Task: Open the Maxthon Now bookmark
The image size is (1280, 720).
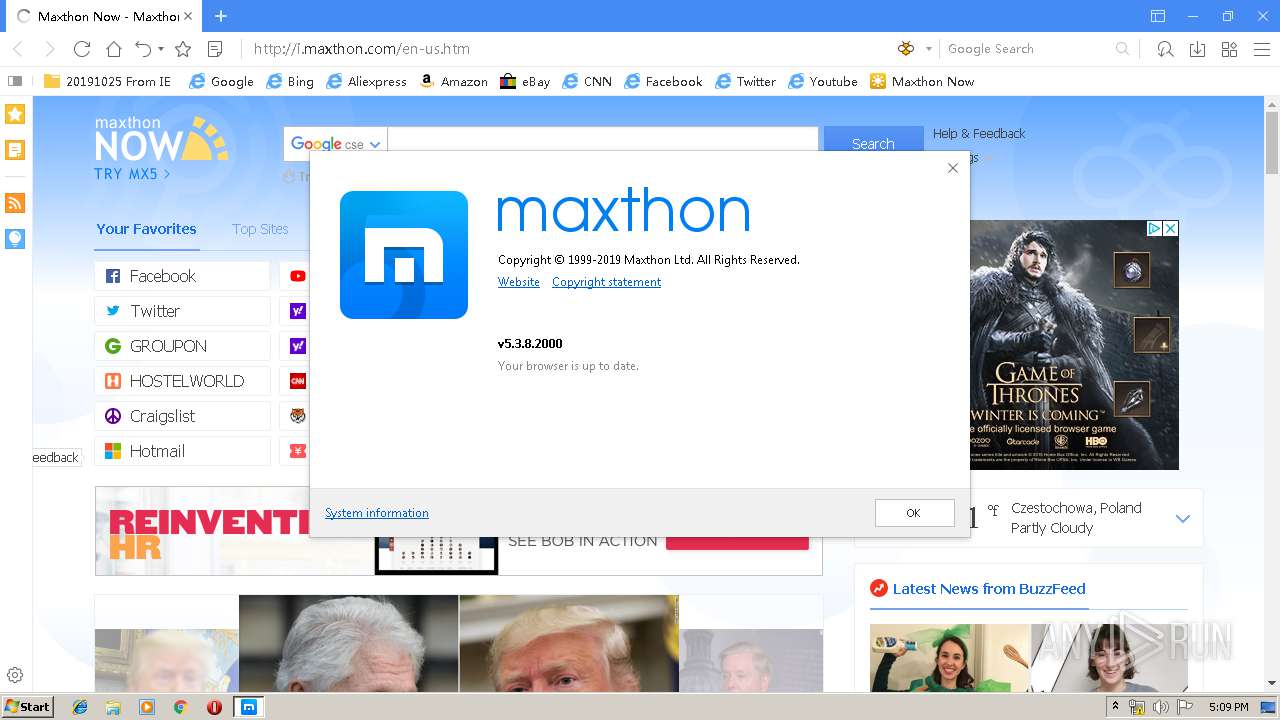Action: [922, 81]
